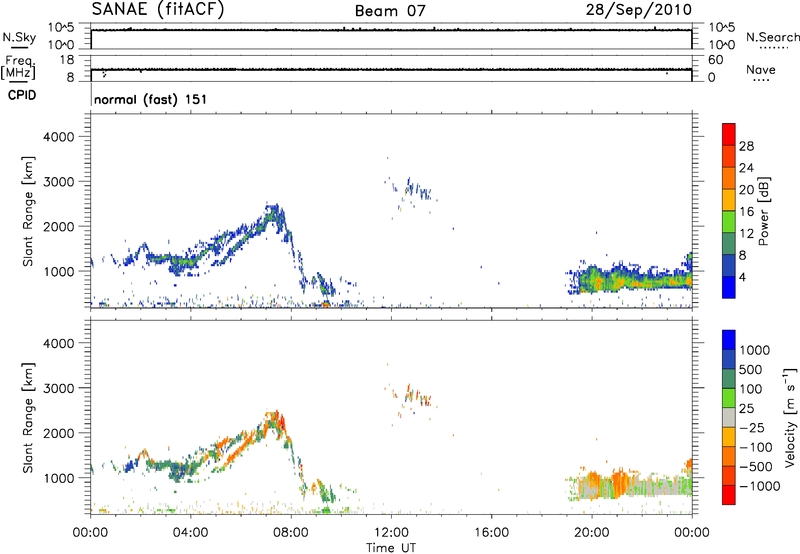Viewport: 800px width, 554px height.
Task: Click the teal 100–500 velocity swatch
Action: (729, 379)
